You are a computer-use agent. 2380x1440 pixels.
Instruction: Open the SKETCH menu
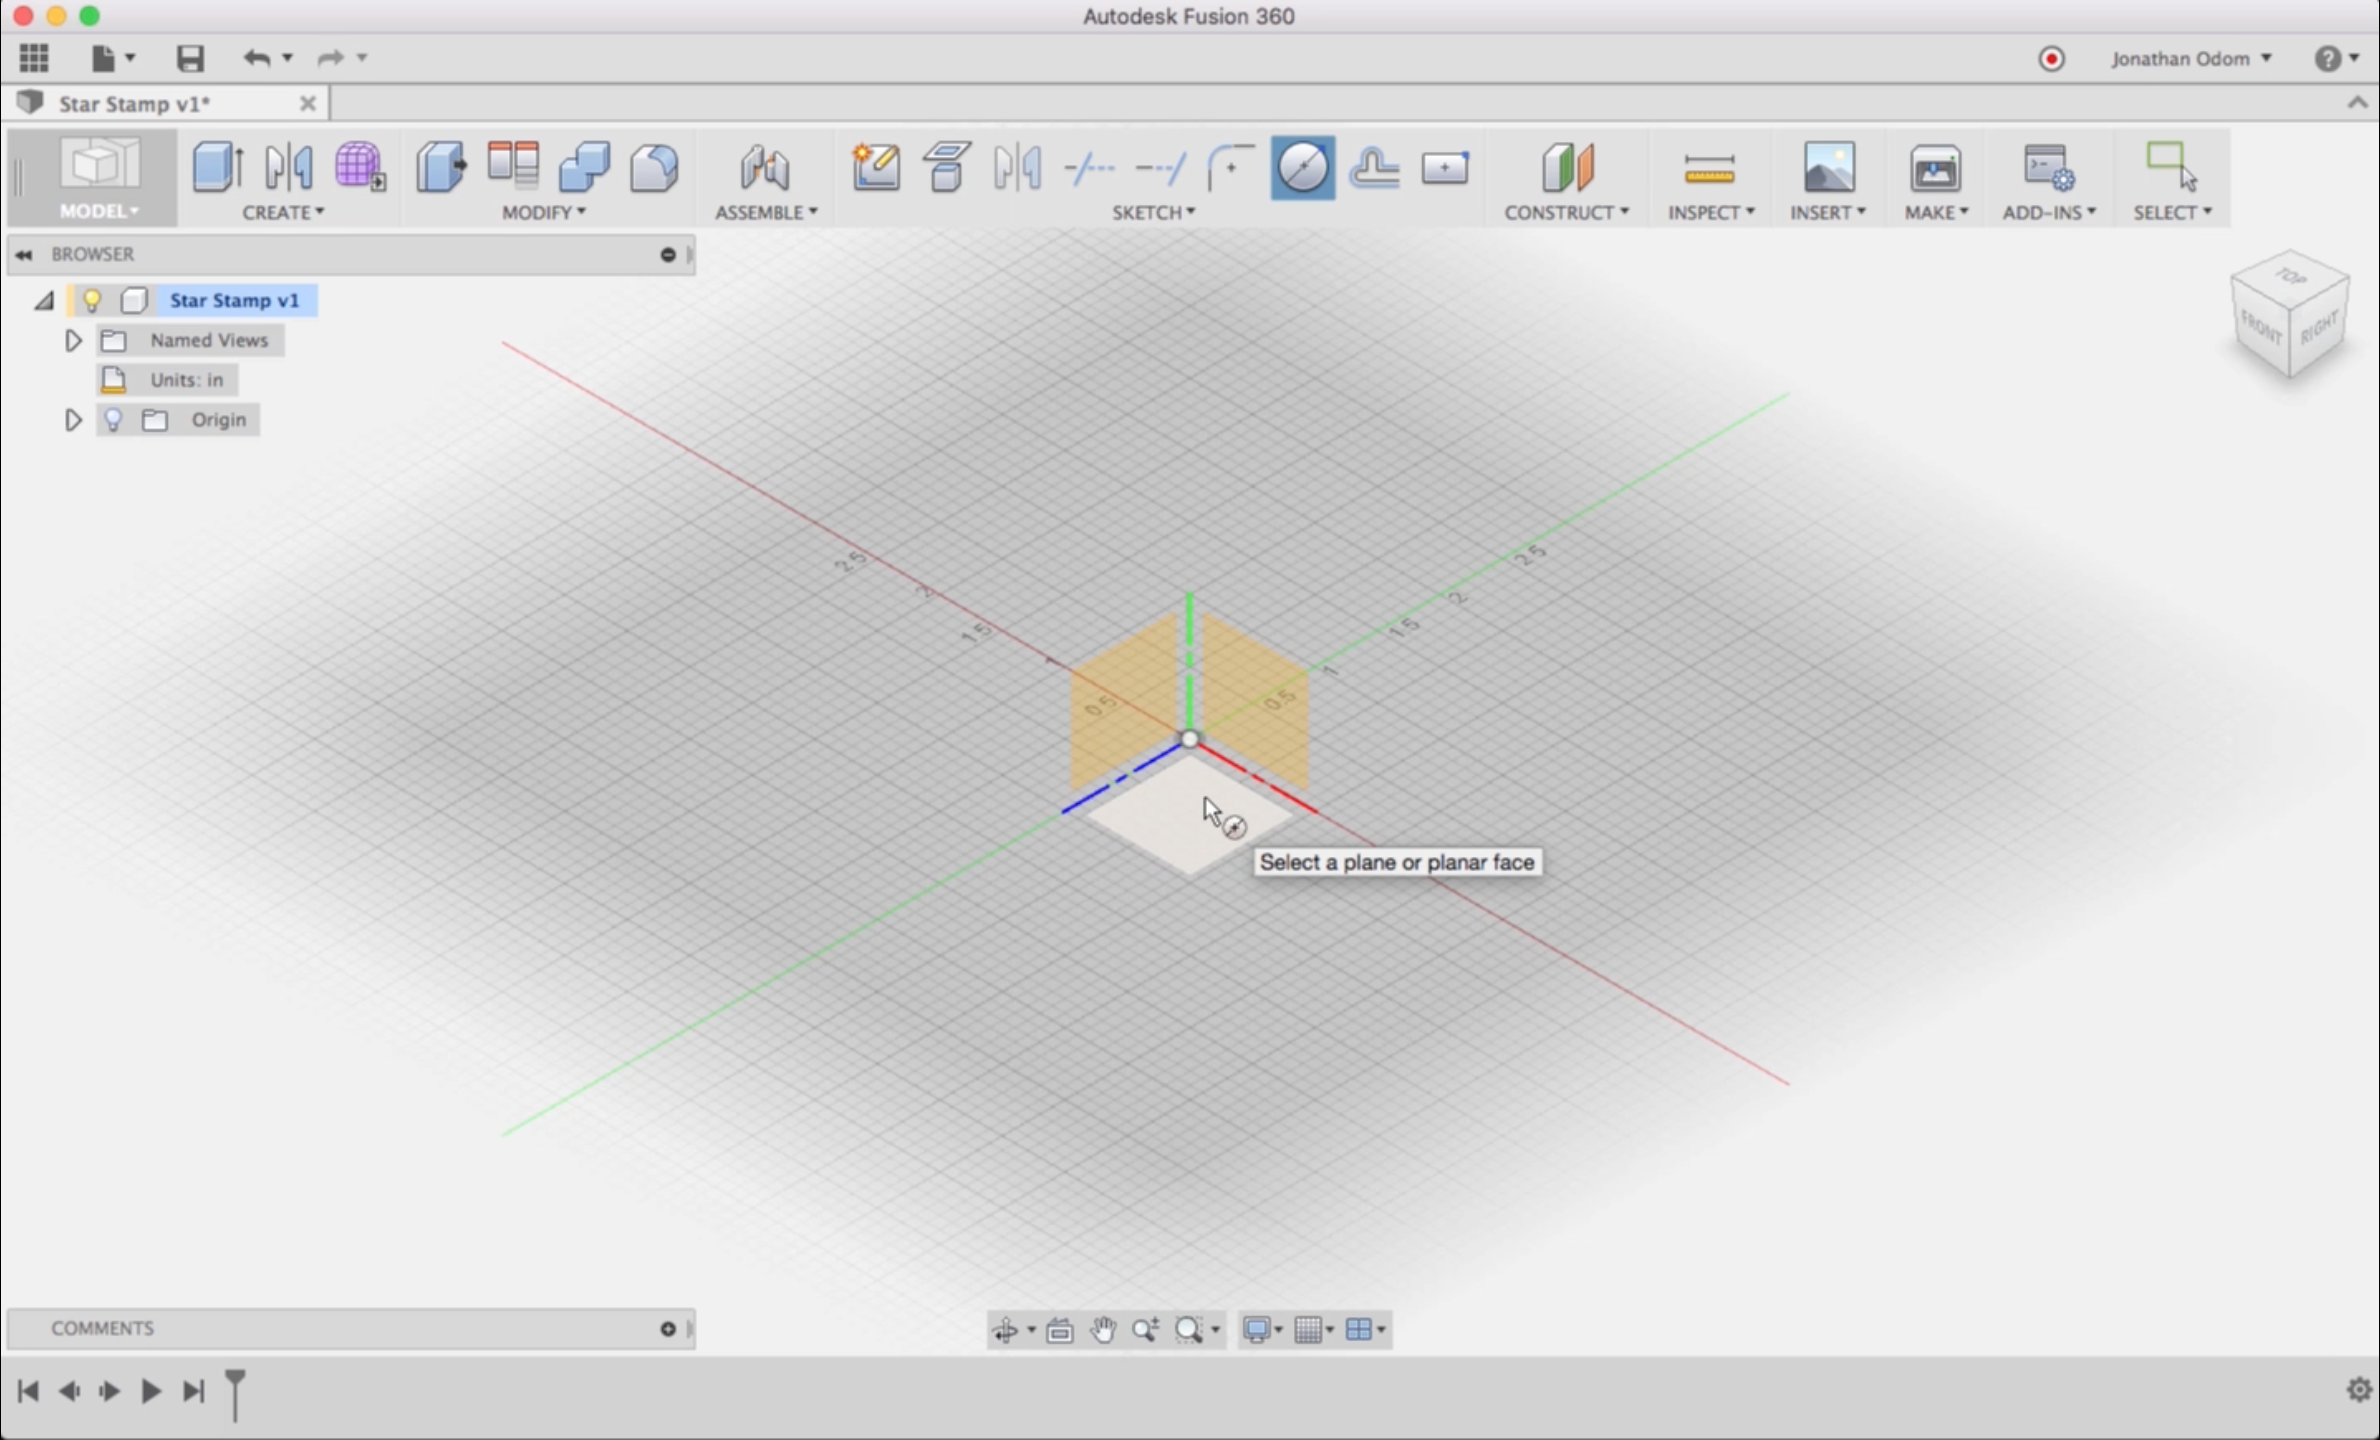[x=1153, y=212]
